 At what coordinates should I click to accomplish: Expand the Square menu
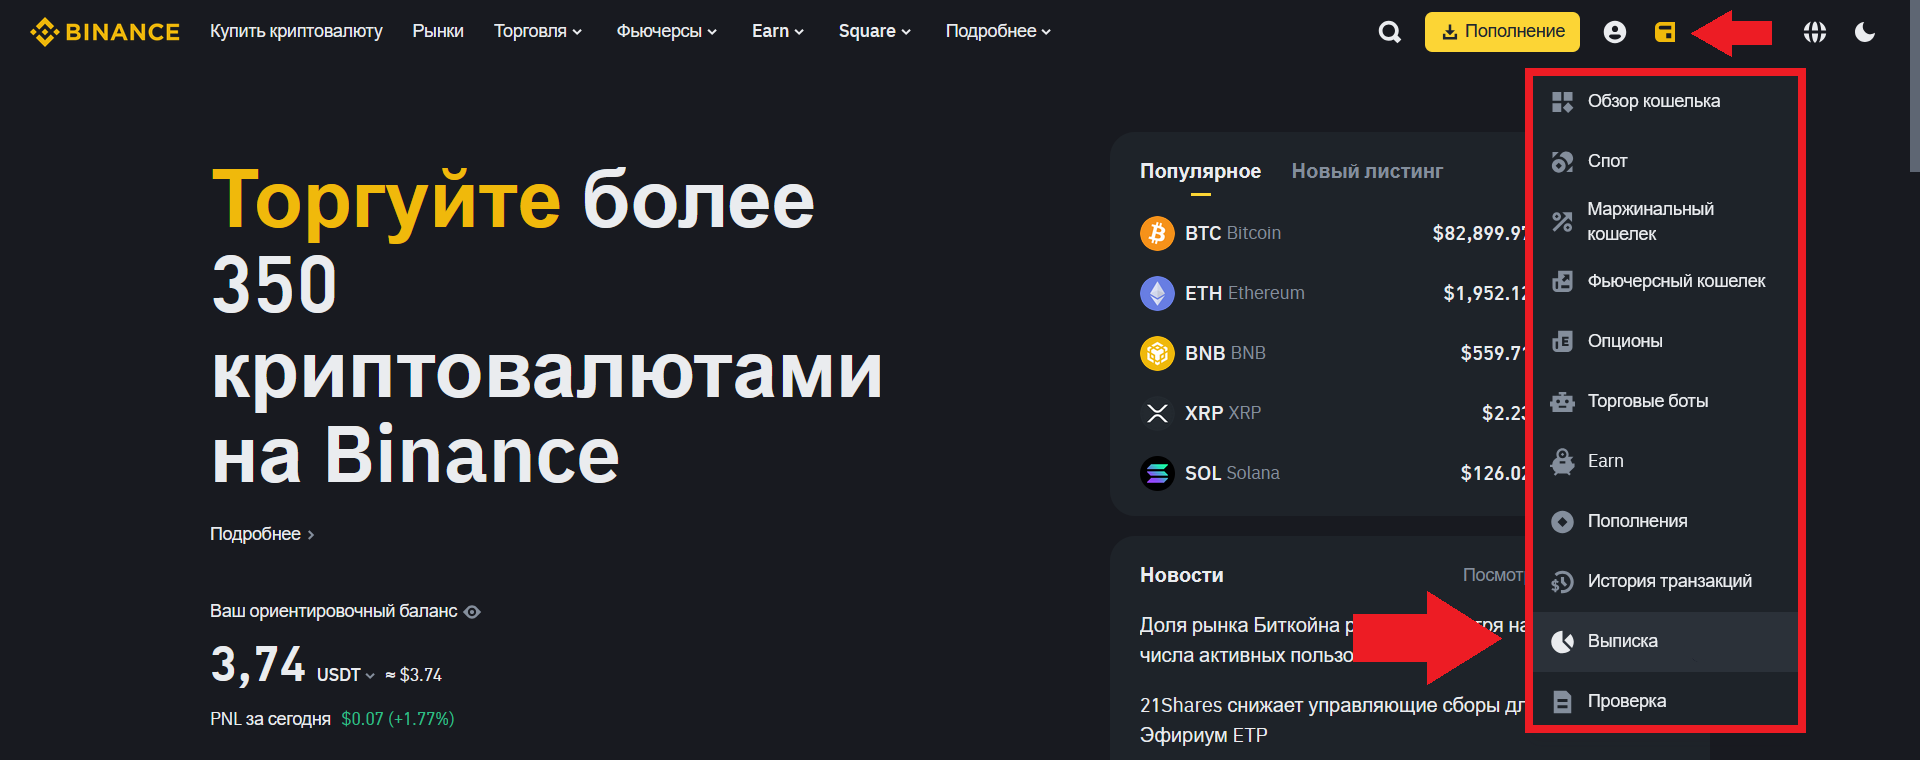[x=874, y=31]
